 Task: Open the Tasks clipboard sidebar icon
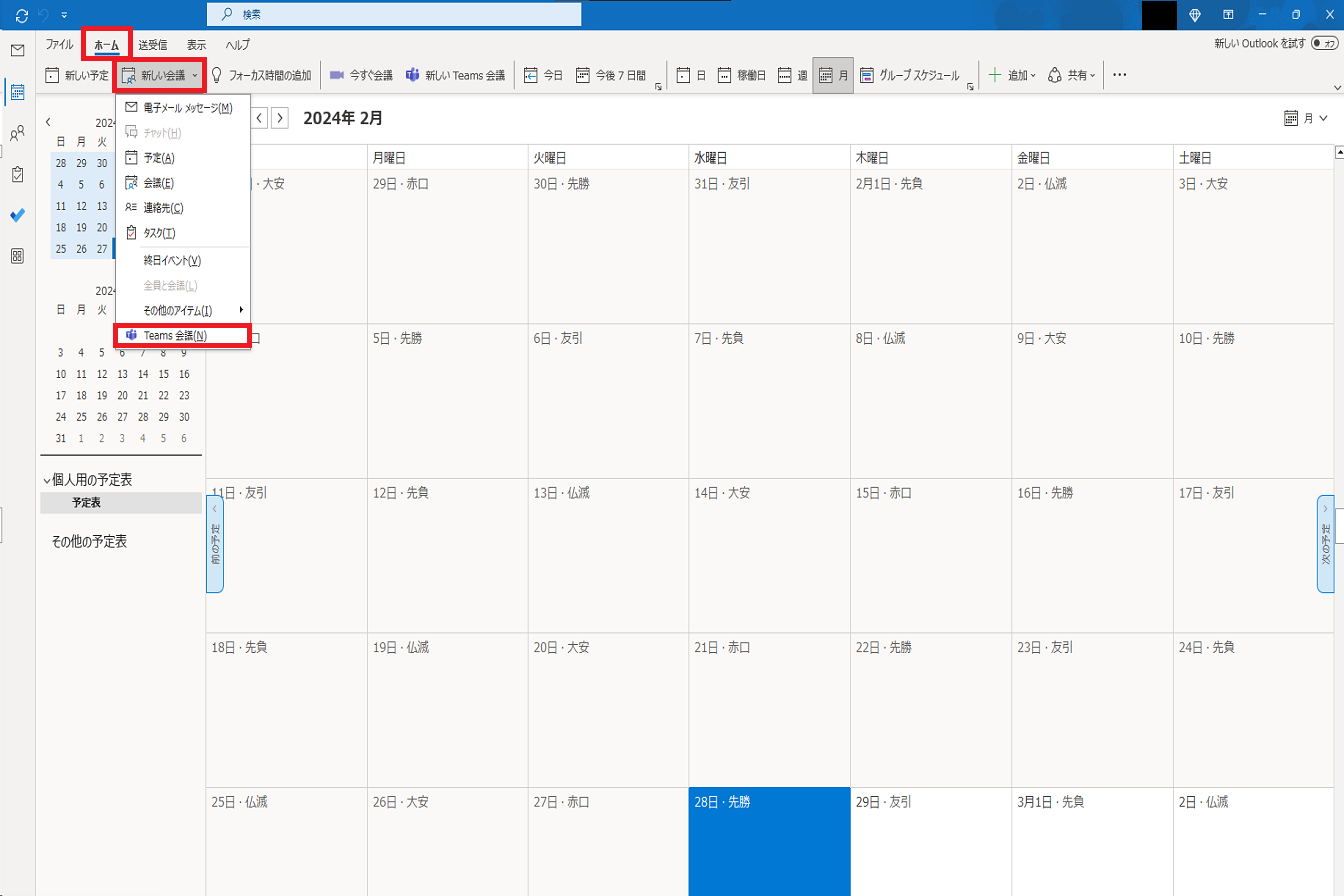pos(17,174)
